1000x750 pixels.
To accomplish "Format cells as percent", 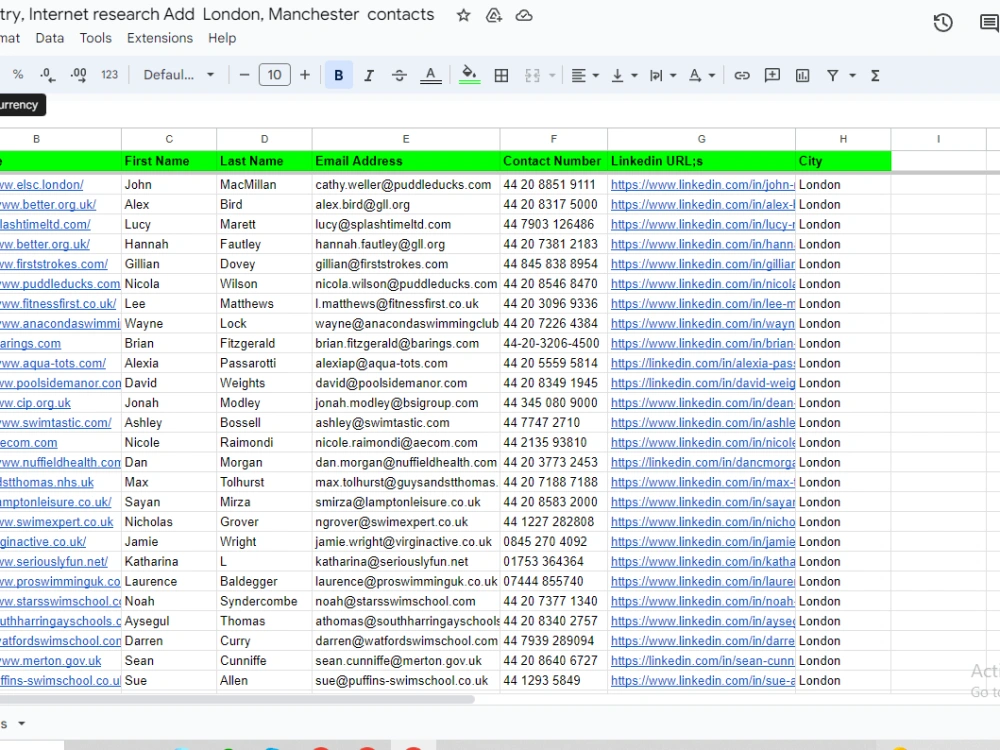I will click(18, 75).
